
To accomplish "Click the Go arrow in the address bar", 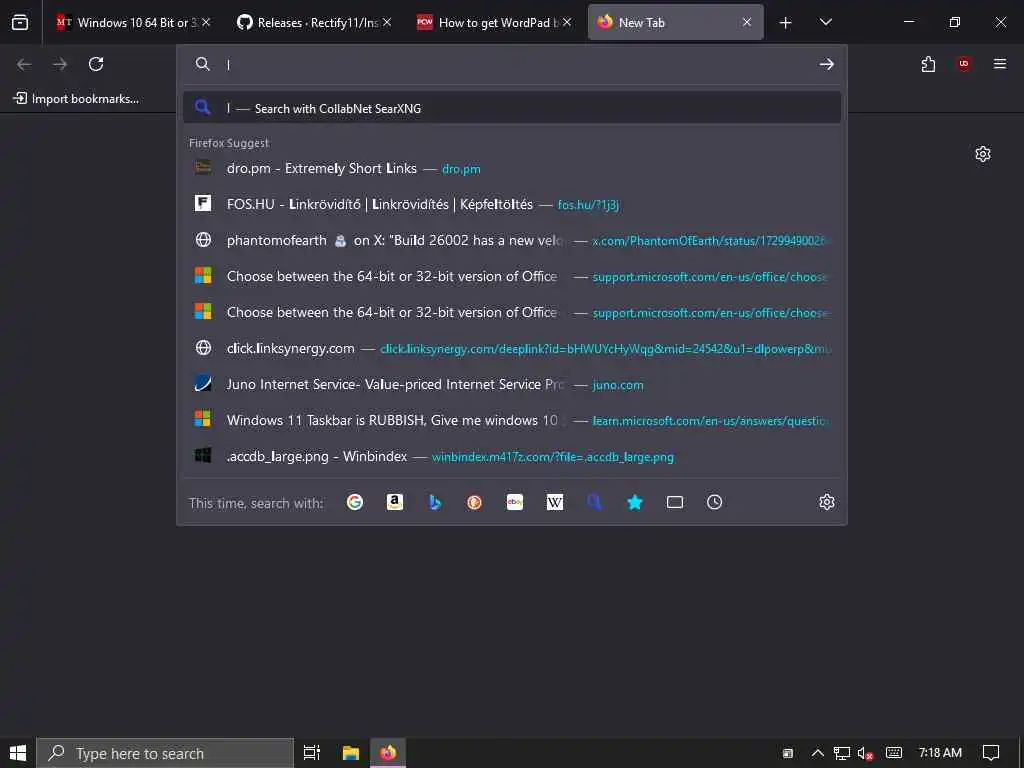I will tap(826, 64).
